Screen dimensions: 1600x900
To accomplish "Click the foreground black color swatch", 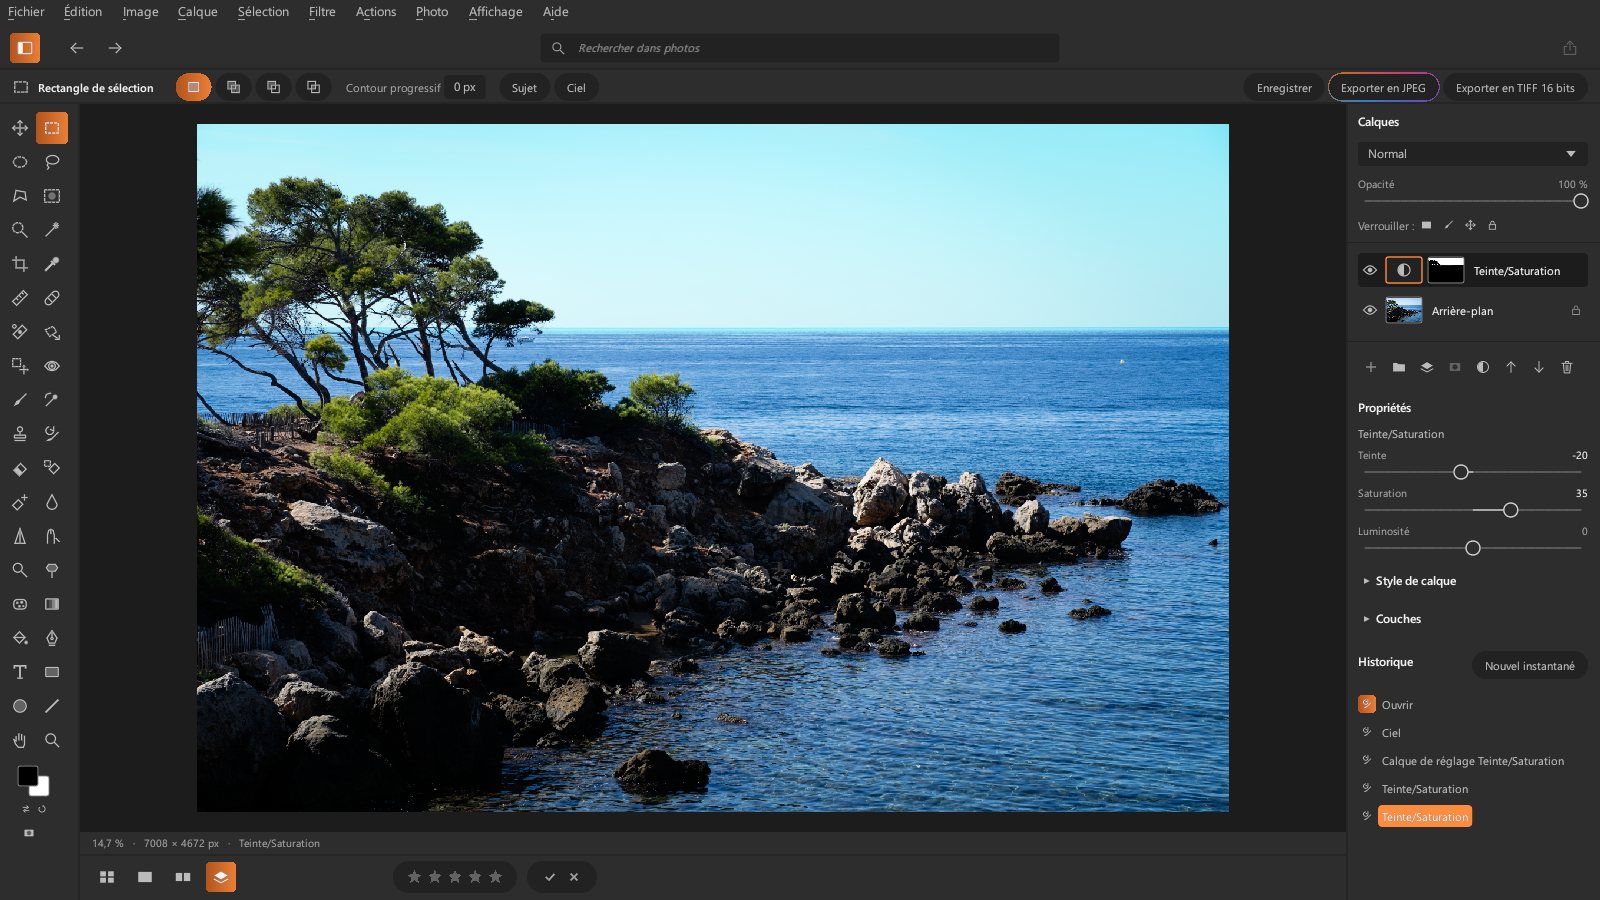I will click(27, 776).
